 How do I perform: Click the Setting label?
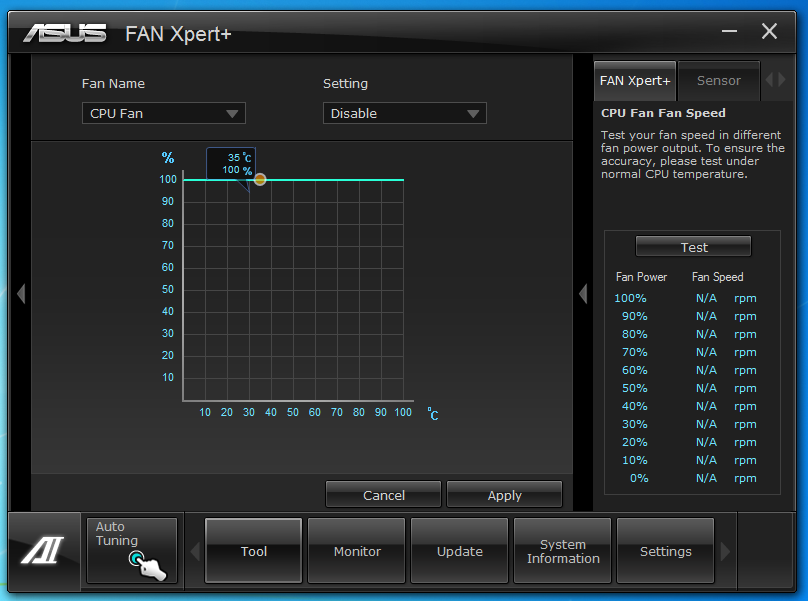[x=345, y=84]
